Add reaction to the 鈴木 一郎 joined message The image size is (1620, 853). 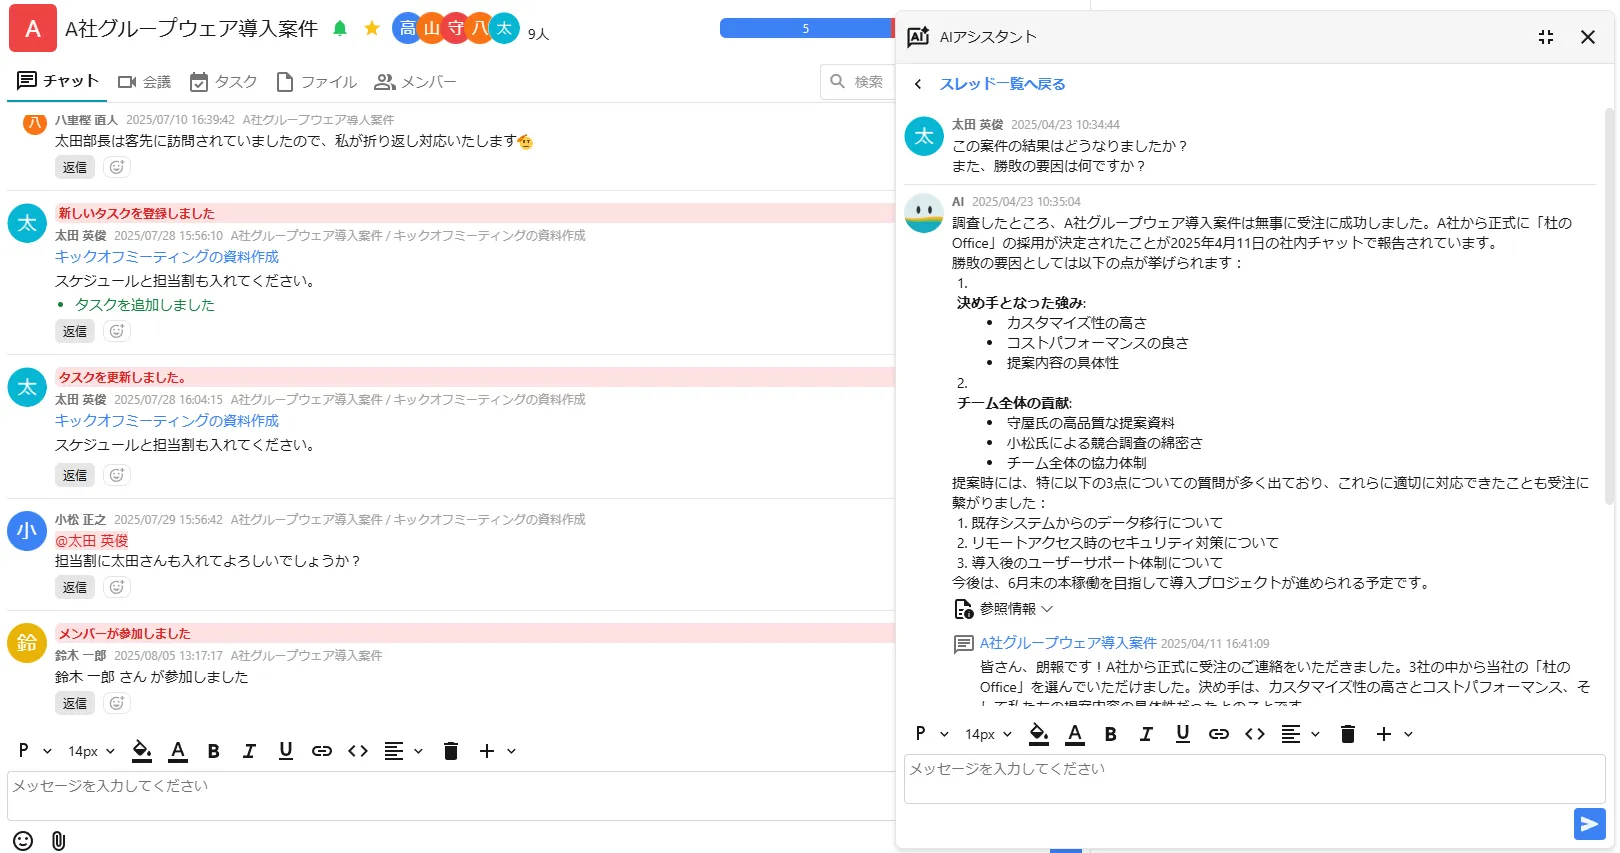[x=117, y=703]
